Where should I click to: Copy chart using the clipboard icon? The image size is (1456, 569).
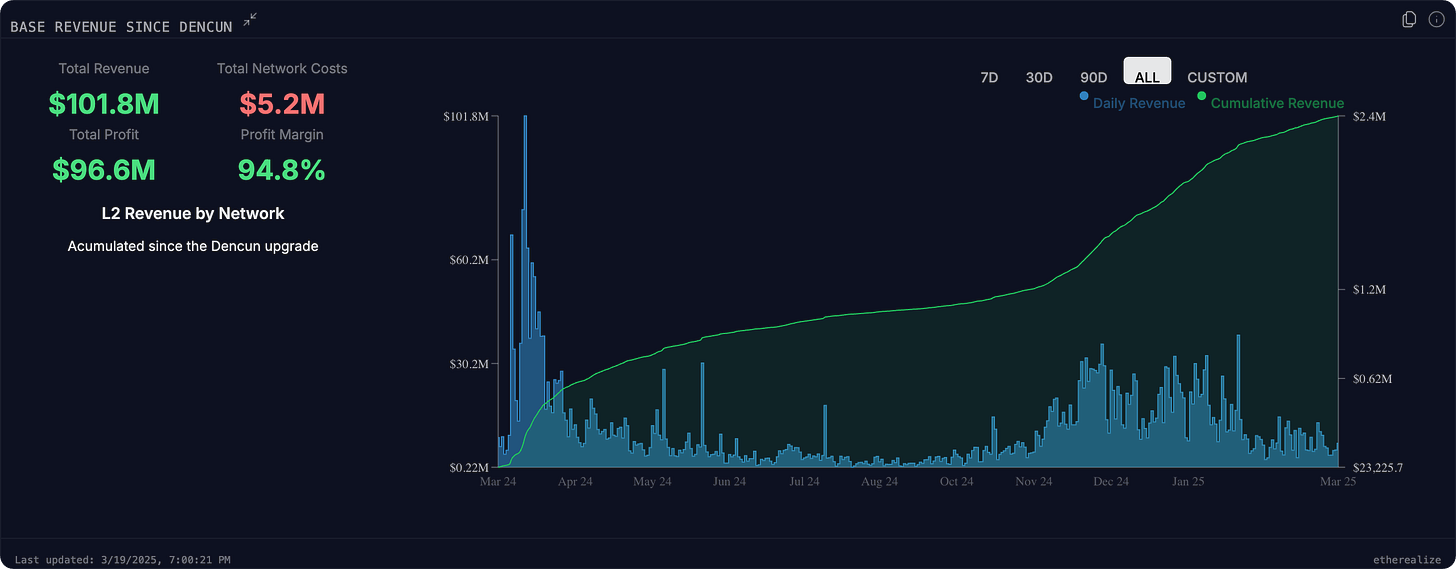[1409, 19]
